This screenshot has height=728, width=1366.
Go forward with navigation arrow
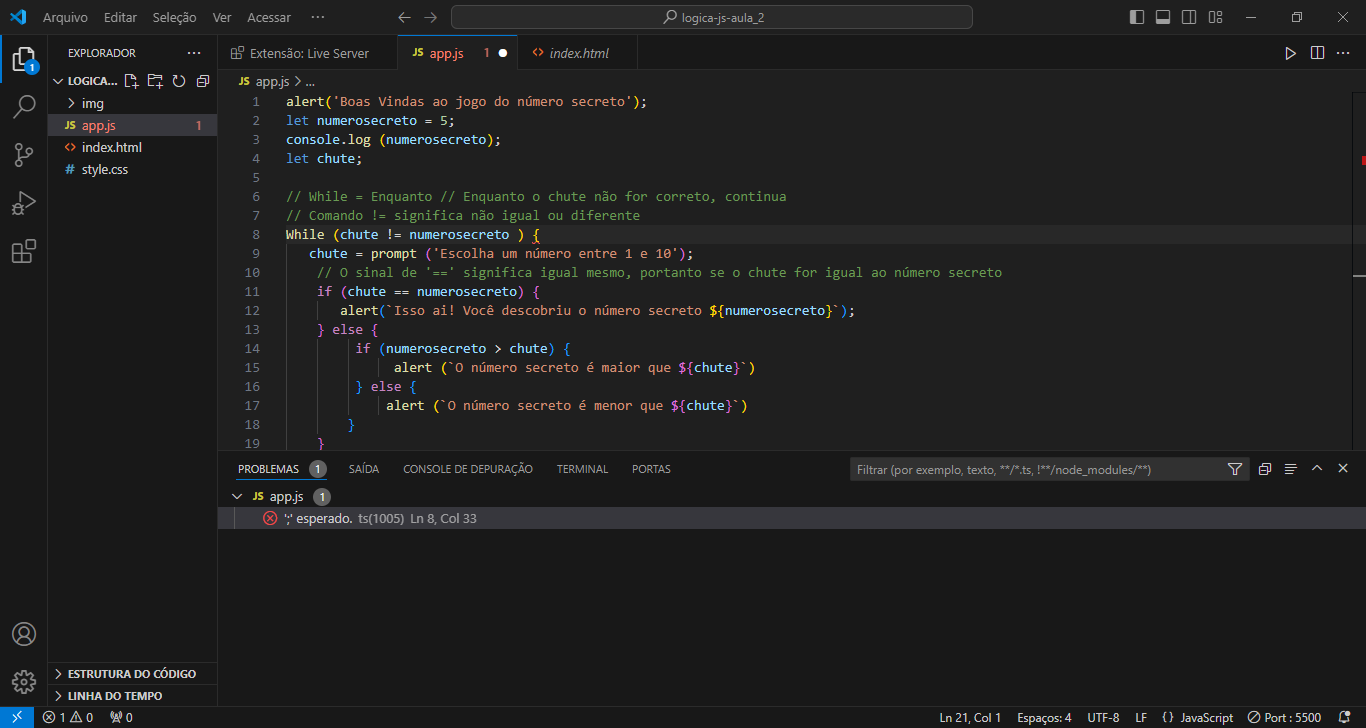point(430,17)
